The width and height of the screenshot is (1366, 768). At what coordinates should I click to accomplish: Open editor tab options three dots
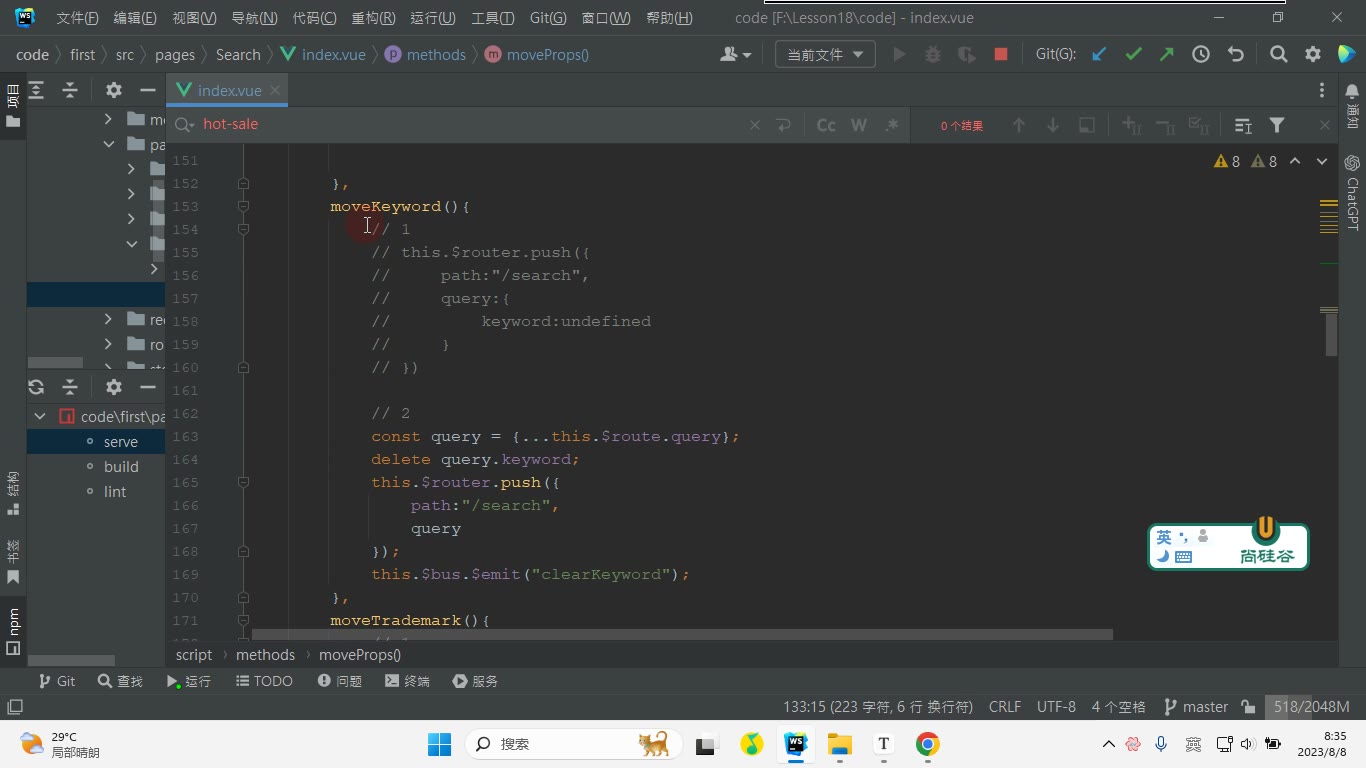click(1322, 90)
